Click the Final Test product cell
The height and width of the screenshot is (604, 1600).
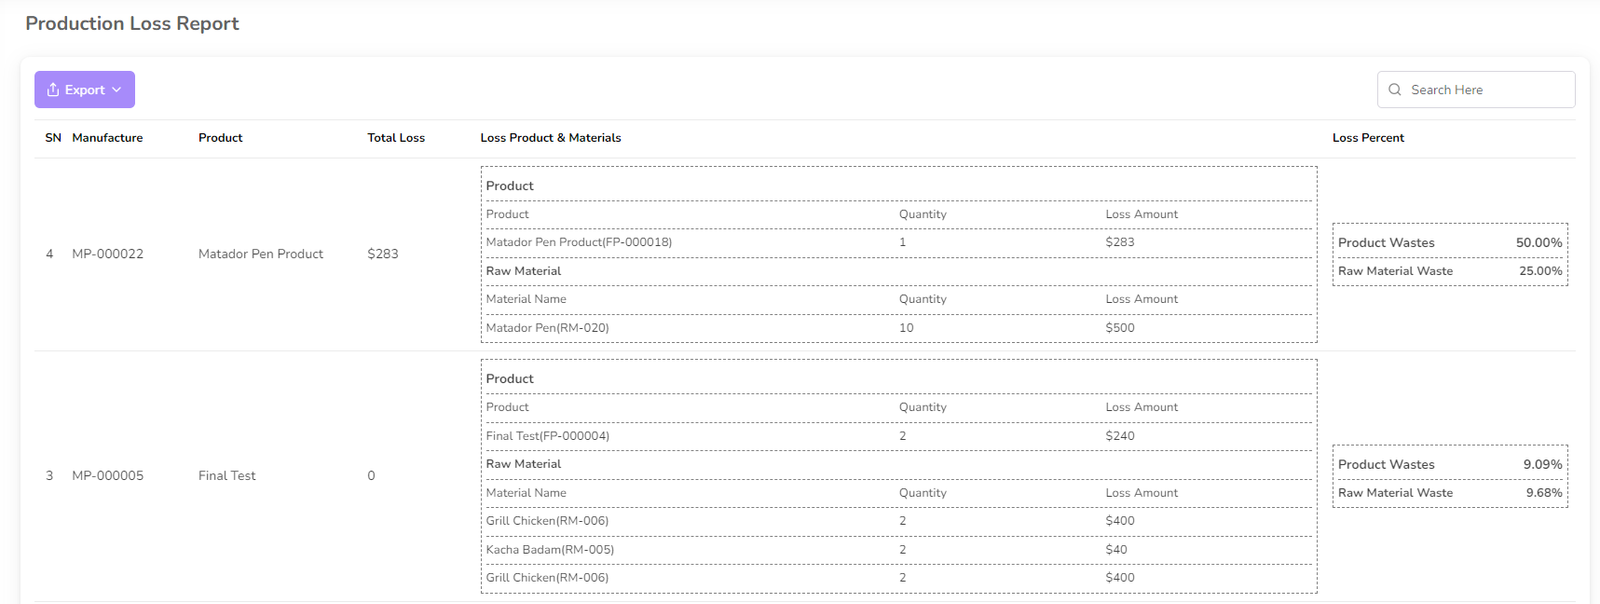(227, 476)
